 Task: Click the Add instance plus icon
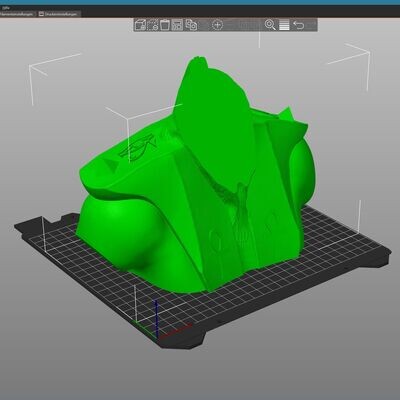pyautogui.click(x=217, y=25)
